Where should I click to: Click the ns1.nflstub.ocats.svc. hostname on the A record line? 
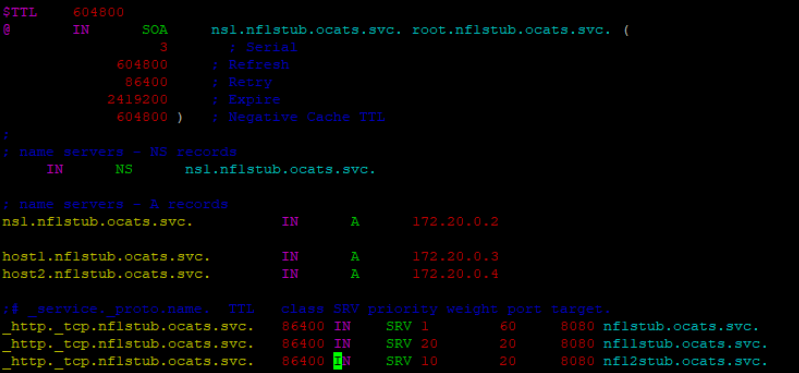pos(98,222)
